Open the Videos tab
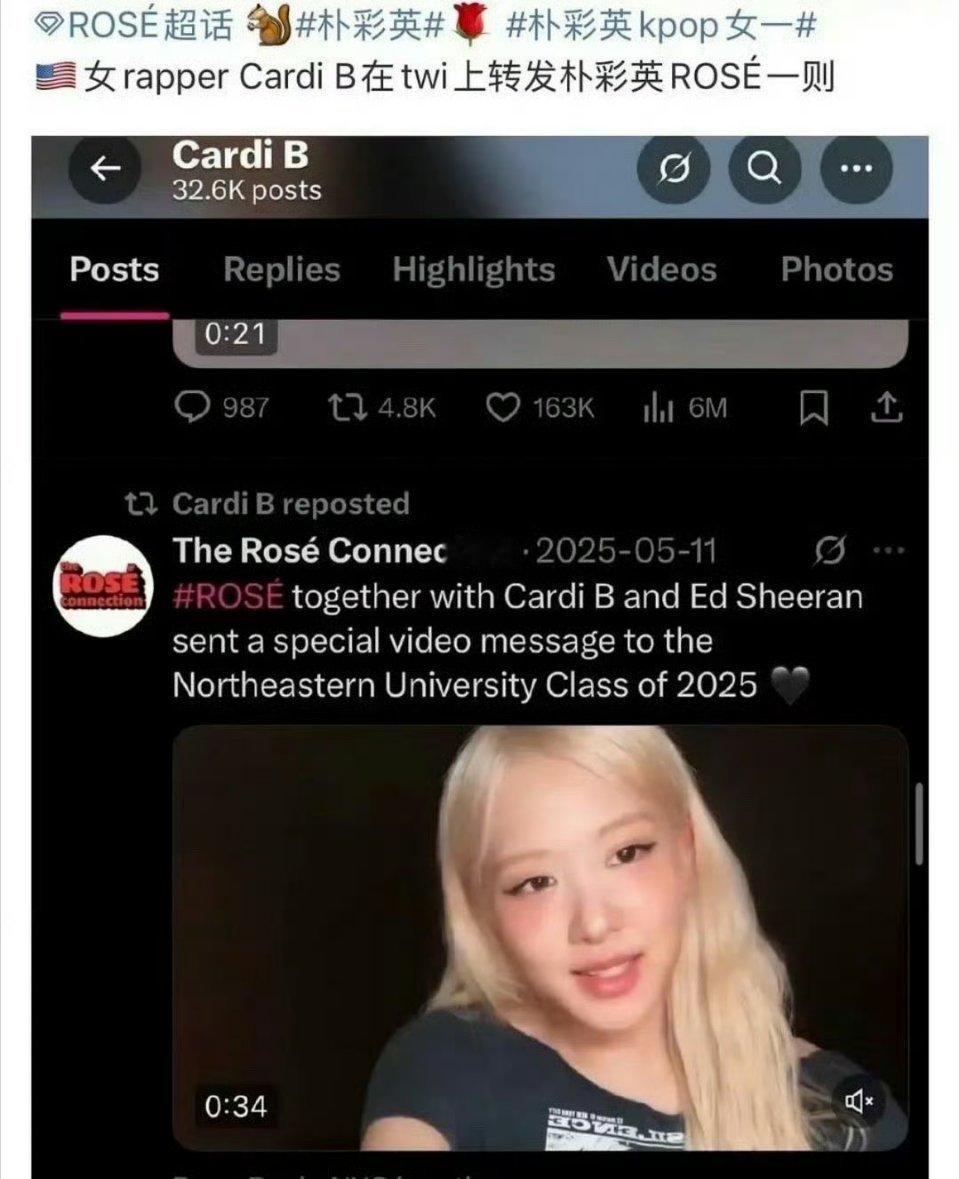Screen dimensions: 960x1179 [662, 269]
